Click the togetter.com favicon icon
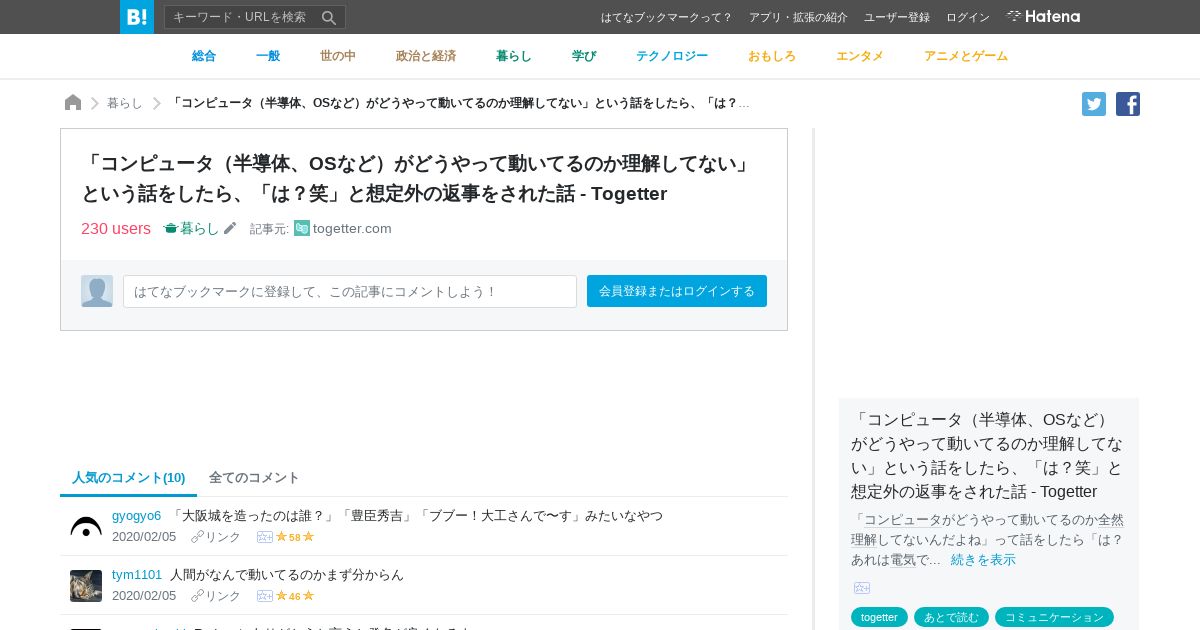The image size is (1200, 630). click(302, 228)
